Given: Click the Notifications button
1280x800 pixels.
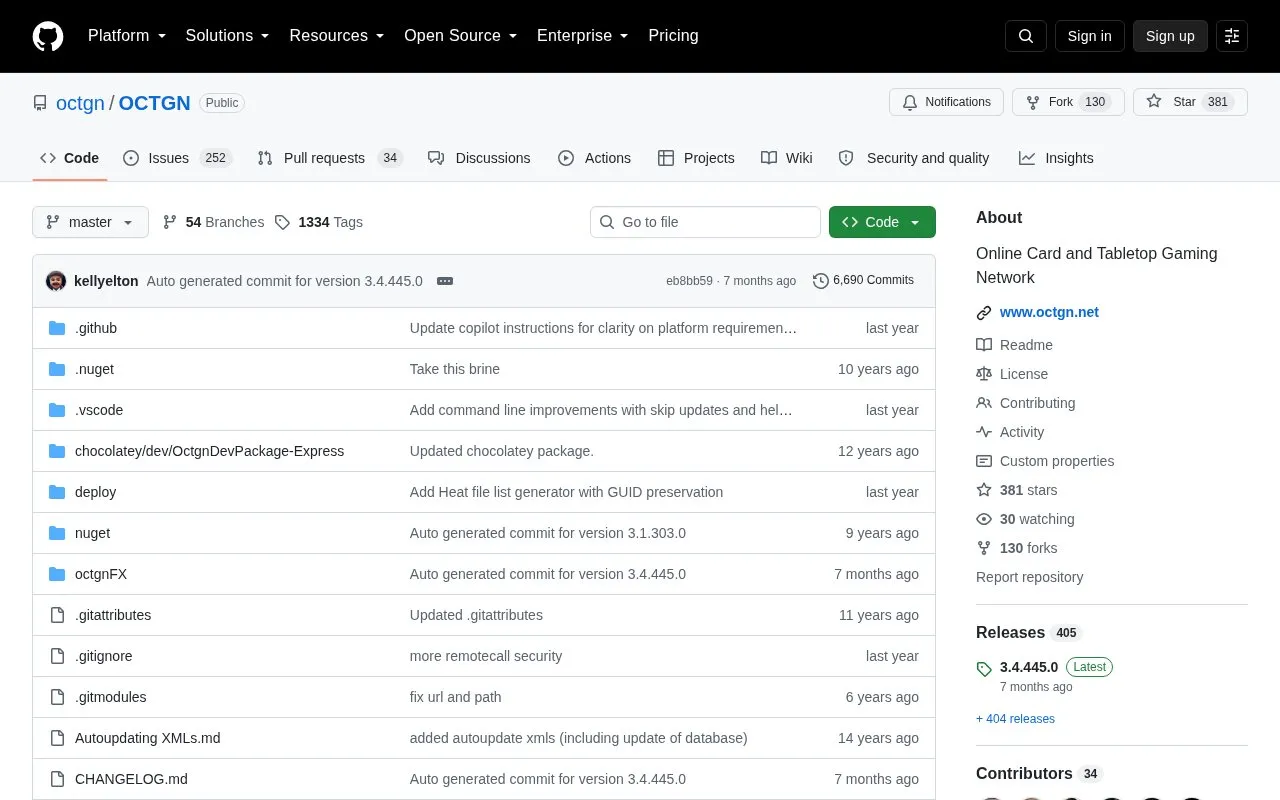Looking at the screenshot, I should pyautogui.click(x=946, y=102).
